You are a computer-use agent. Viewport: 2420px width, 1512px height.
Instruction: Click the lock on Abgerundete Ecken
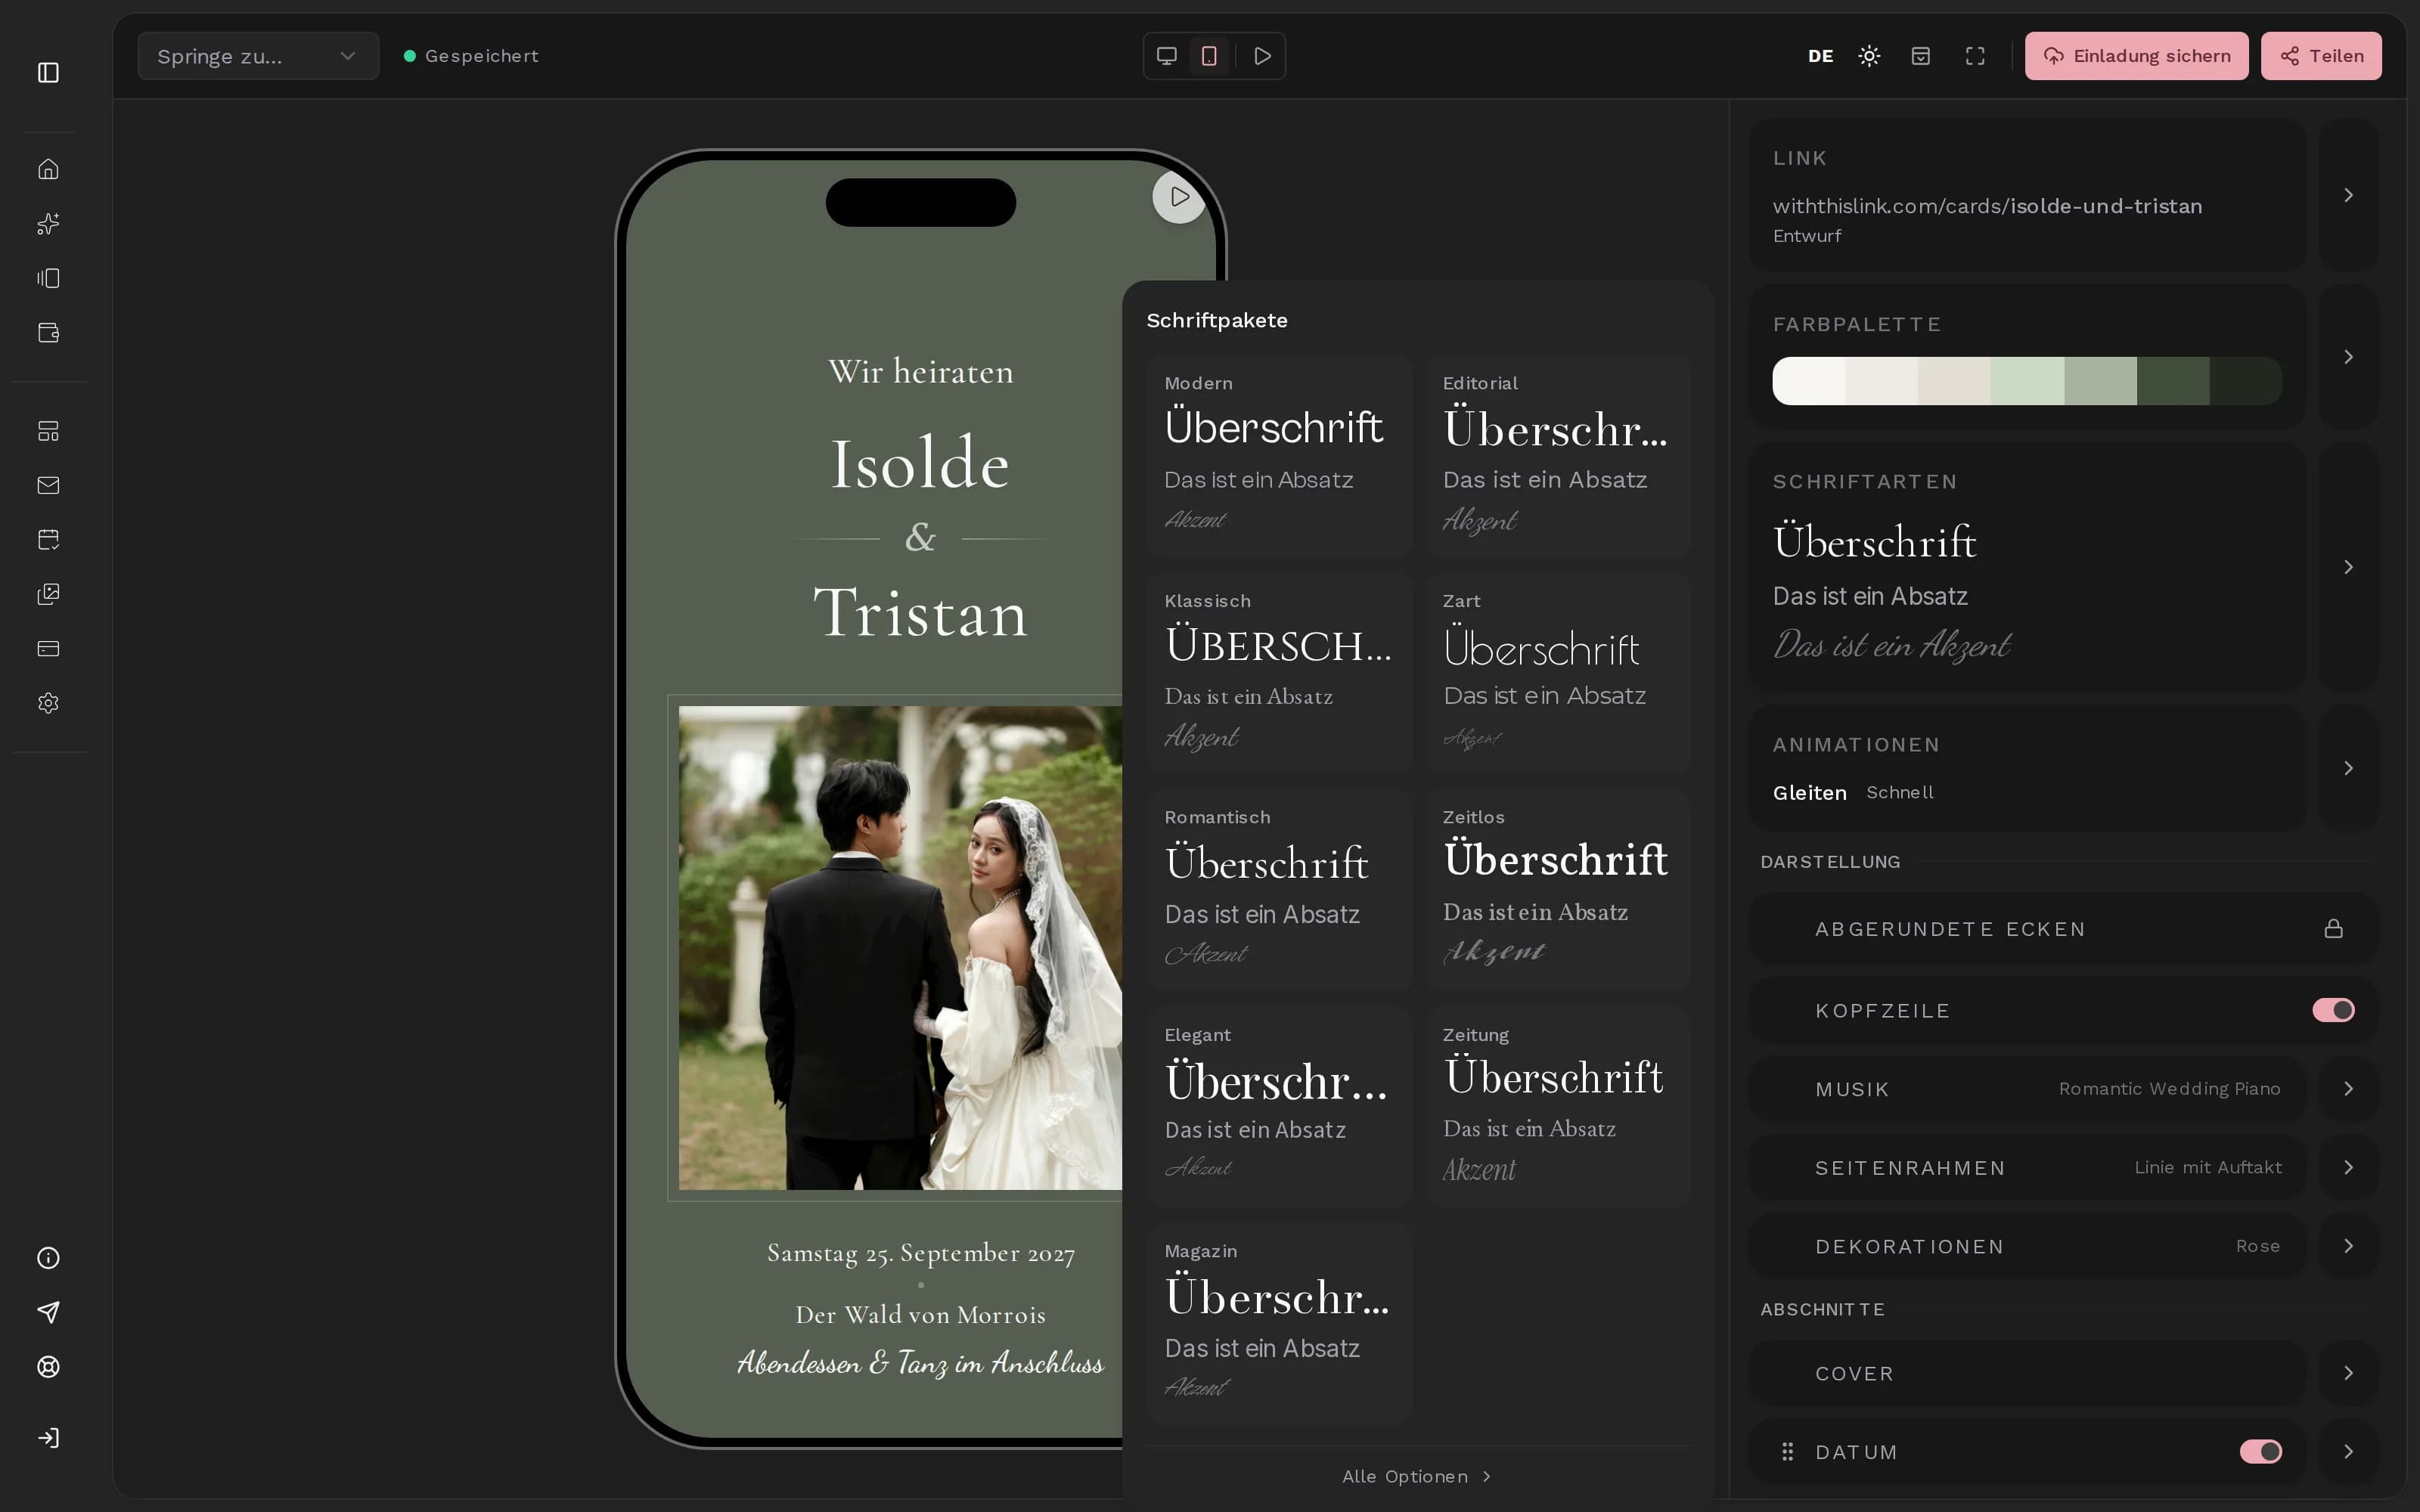[2333, 929]
